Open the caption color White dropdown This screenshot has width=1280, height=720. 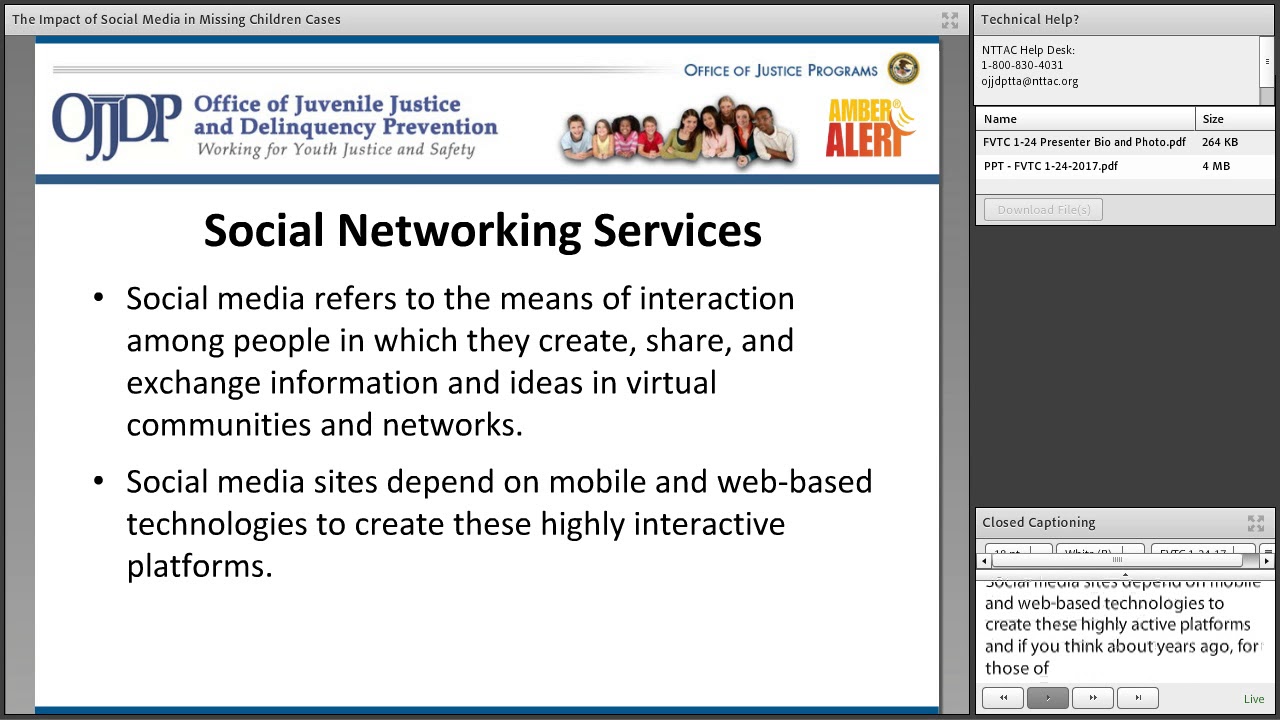(x=1100, y=550)
